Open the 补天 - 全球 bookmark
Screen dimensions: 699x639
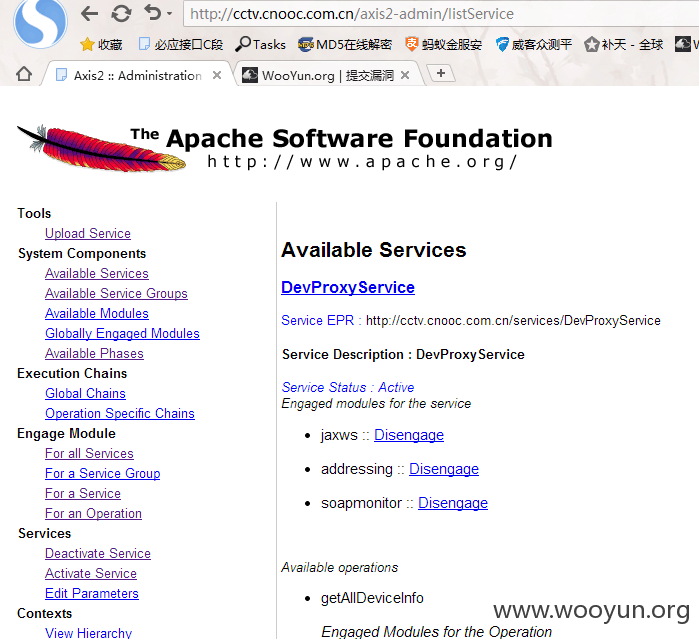point(624,45)
